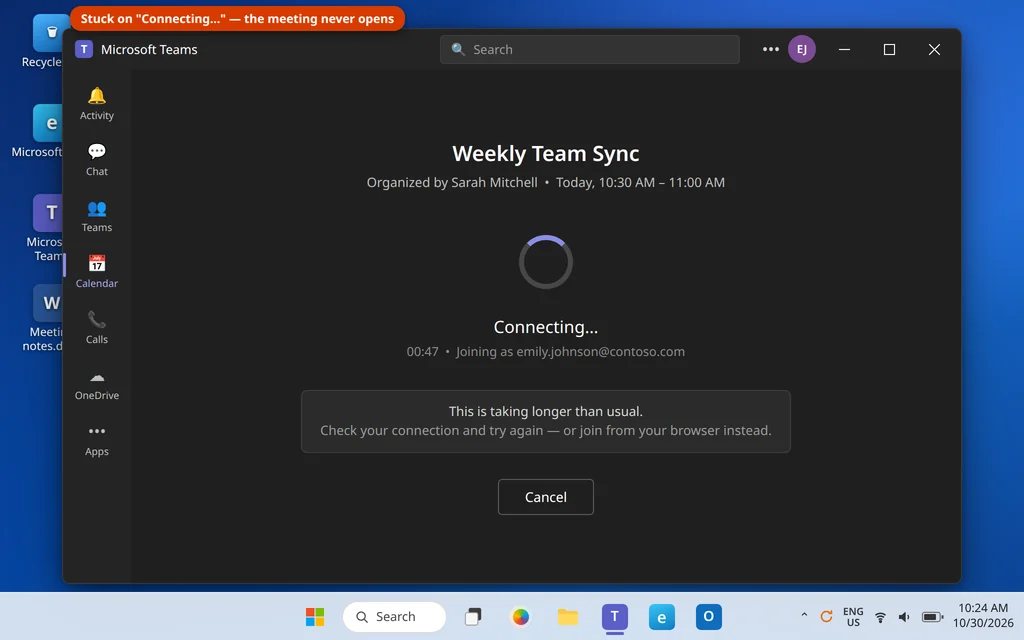
Task: Click the Teams icon on the taskbar
Action: click(x=615, y=616)
